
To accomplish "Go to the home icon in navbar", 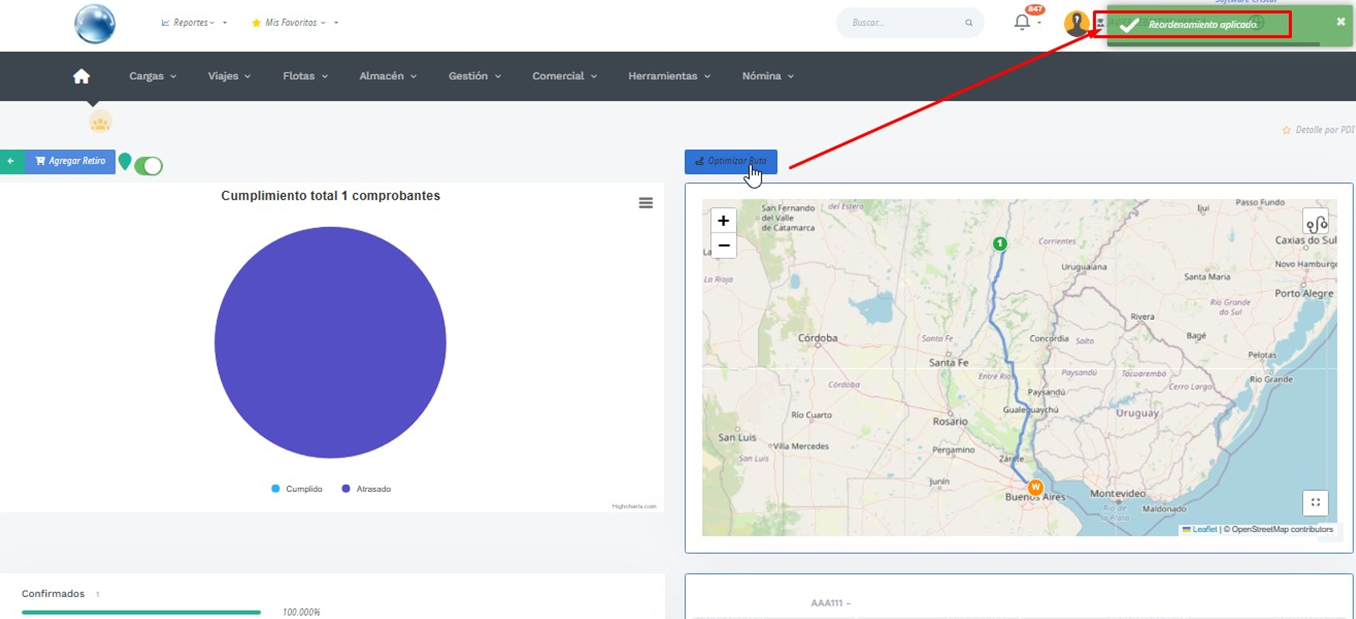I will (x=82, y=76).
